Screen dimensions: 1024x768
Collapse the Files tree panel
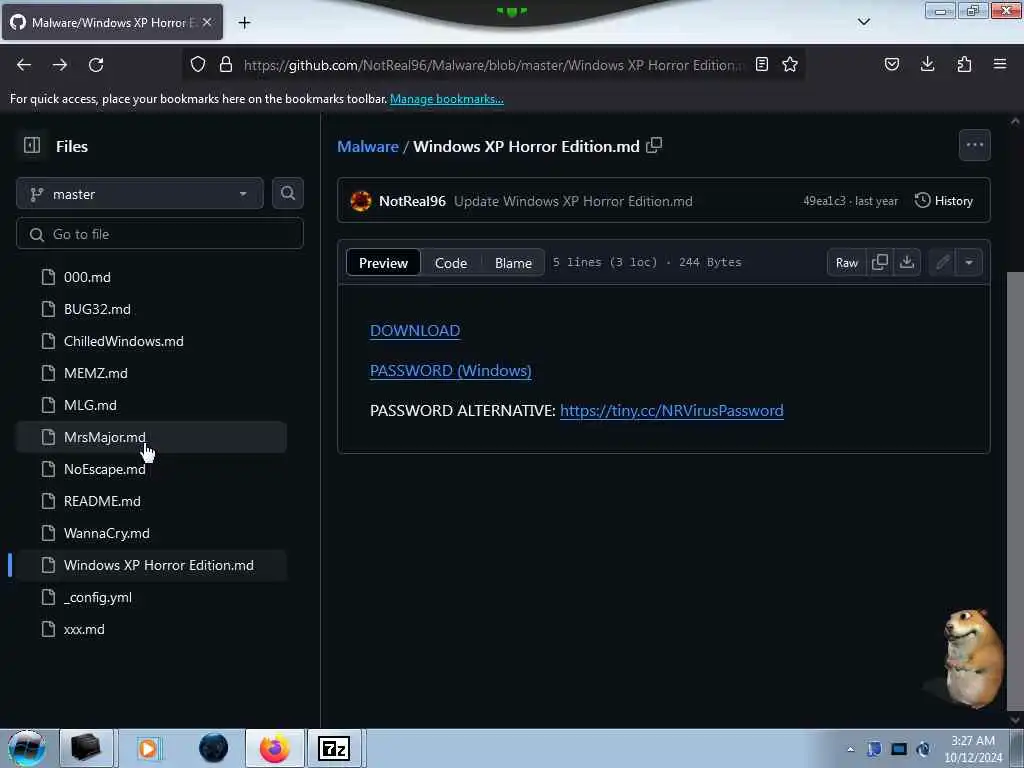point(32,145)
